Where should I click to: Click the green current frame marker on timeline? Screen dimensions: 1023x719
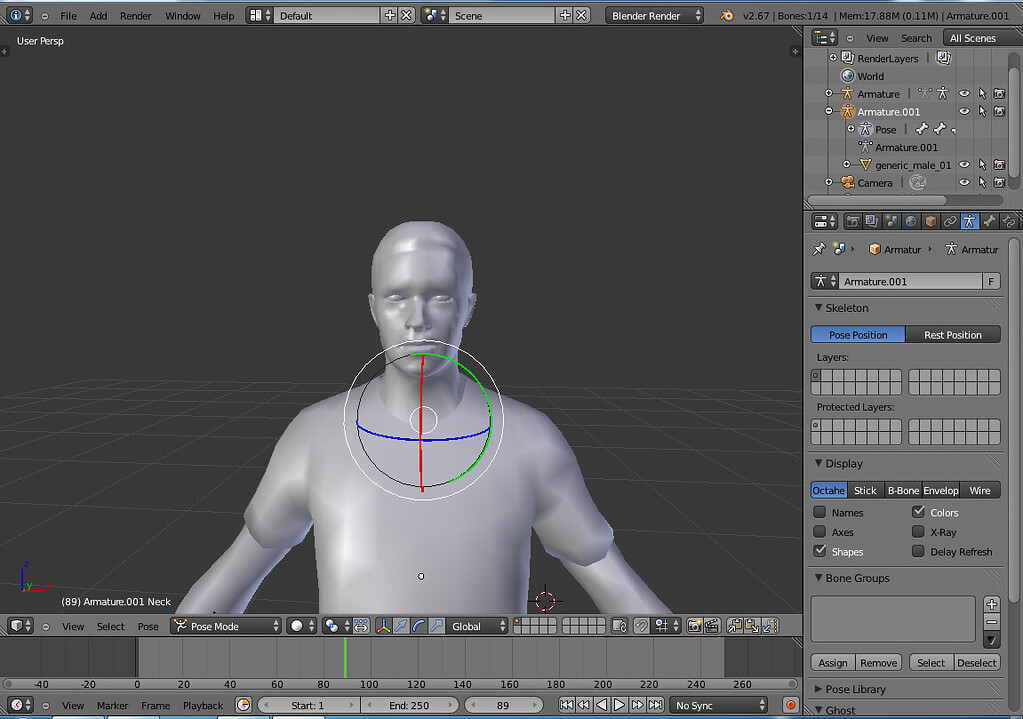pyautogui.click(x=346, y=659)
